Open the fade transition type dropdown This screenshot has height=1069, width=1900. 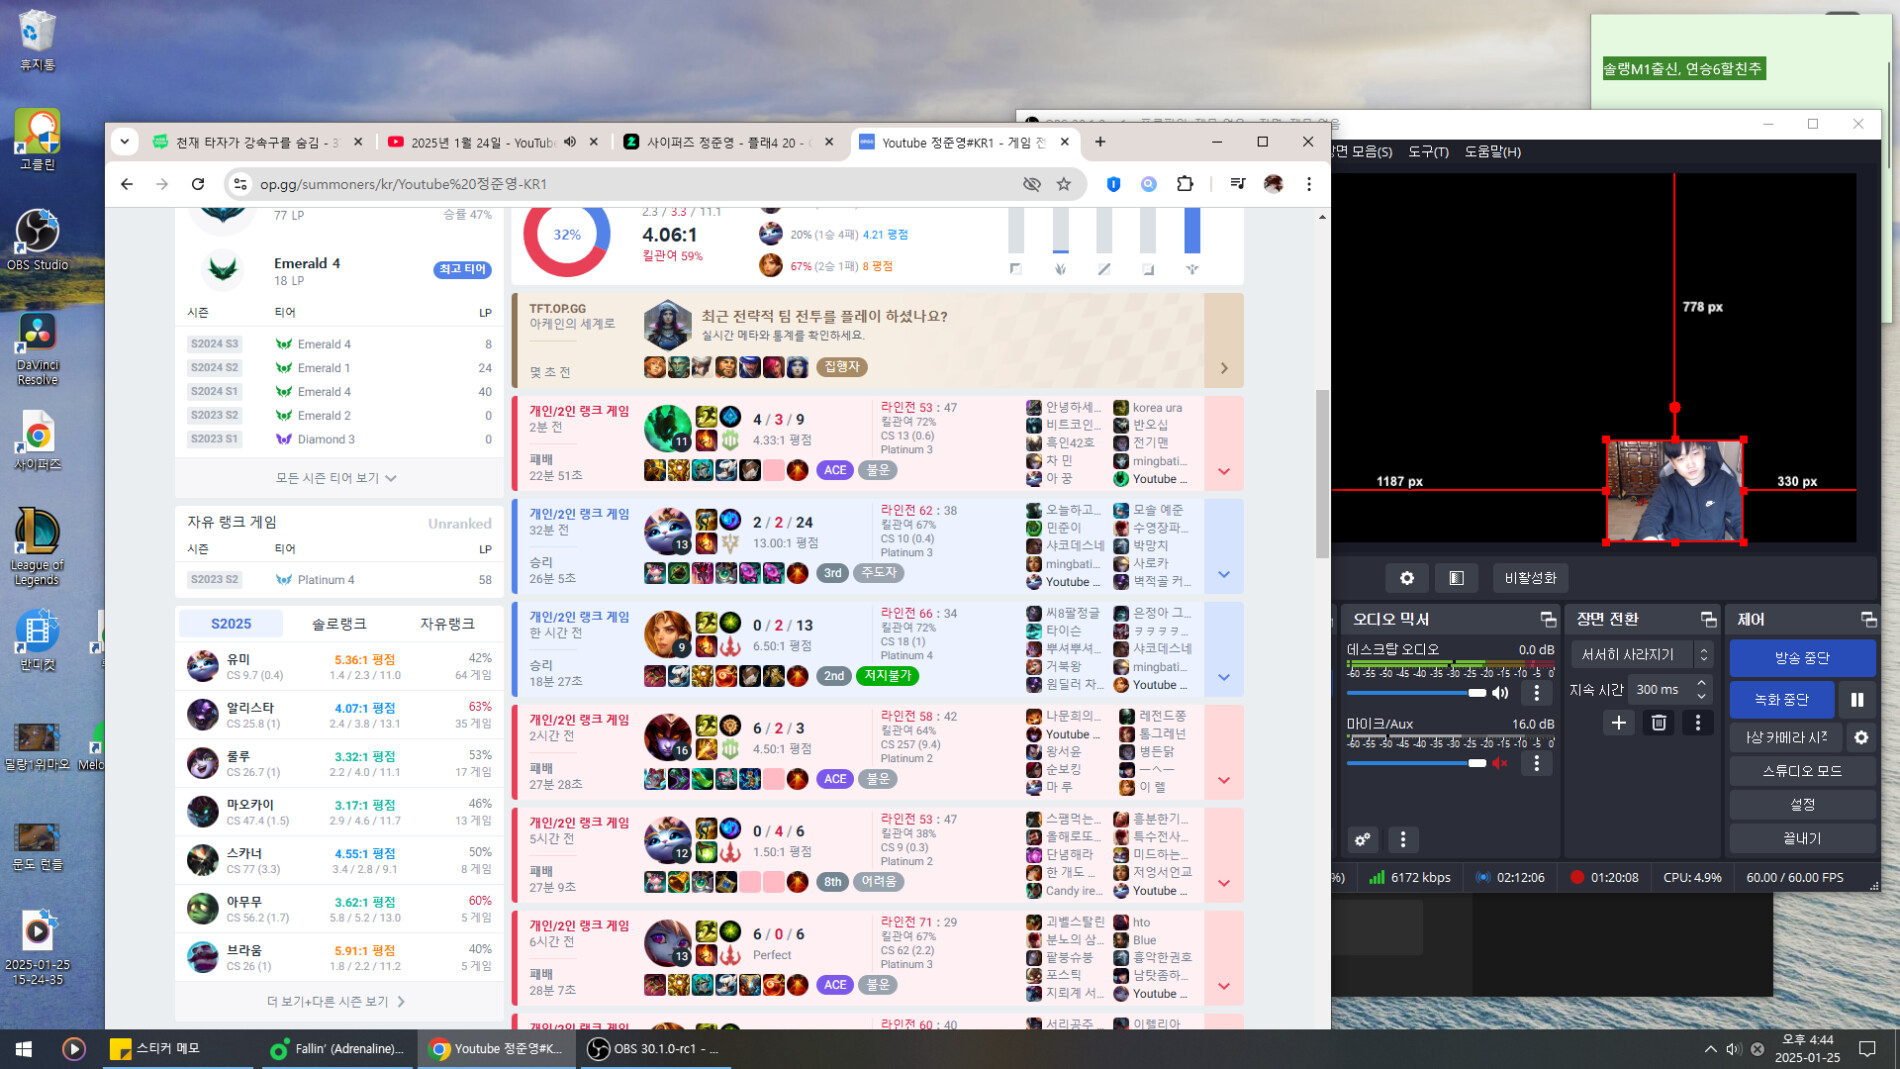[x=1641, y=654]
